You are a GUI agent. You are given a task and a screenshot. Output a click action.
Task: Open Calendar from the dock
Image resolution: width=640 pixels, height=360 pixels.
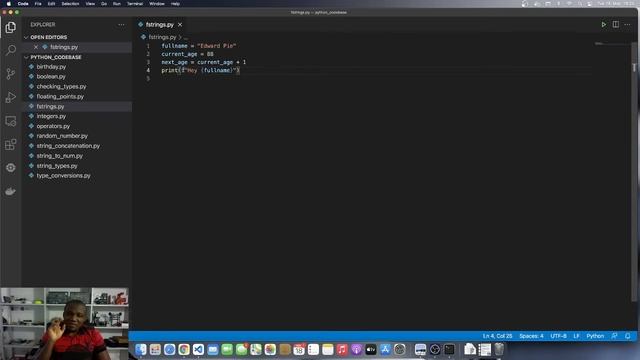[299, 349]
